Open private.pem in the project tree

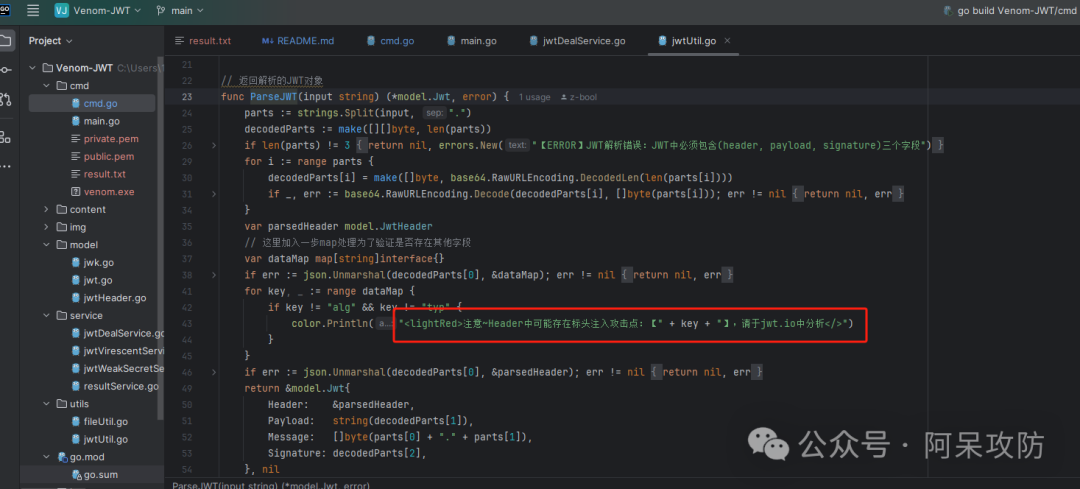pyautogui.click(x=104, y=139)
